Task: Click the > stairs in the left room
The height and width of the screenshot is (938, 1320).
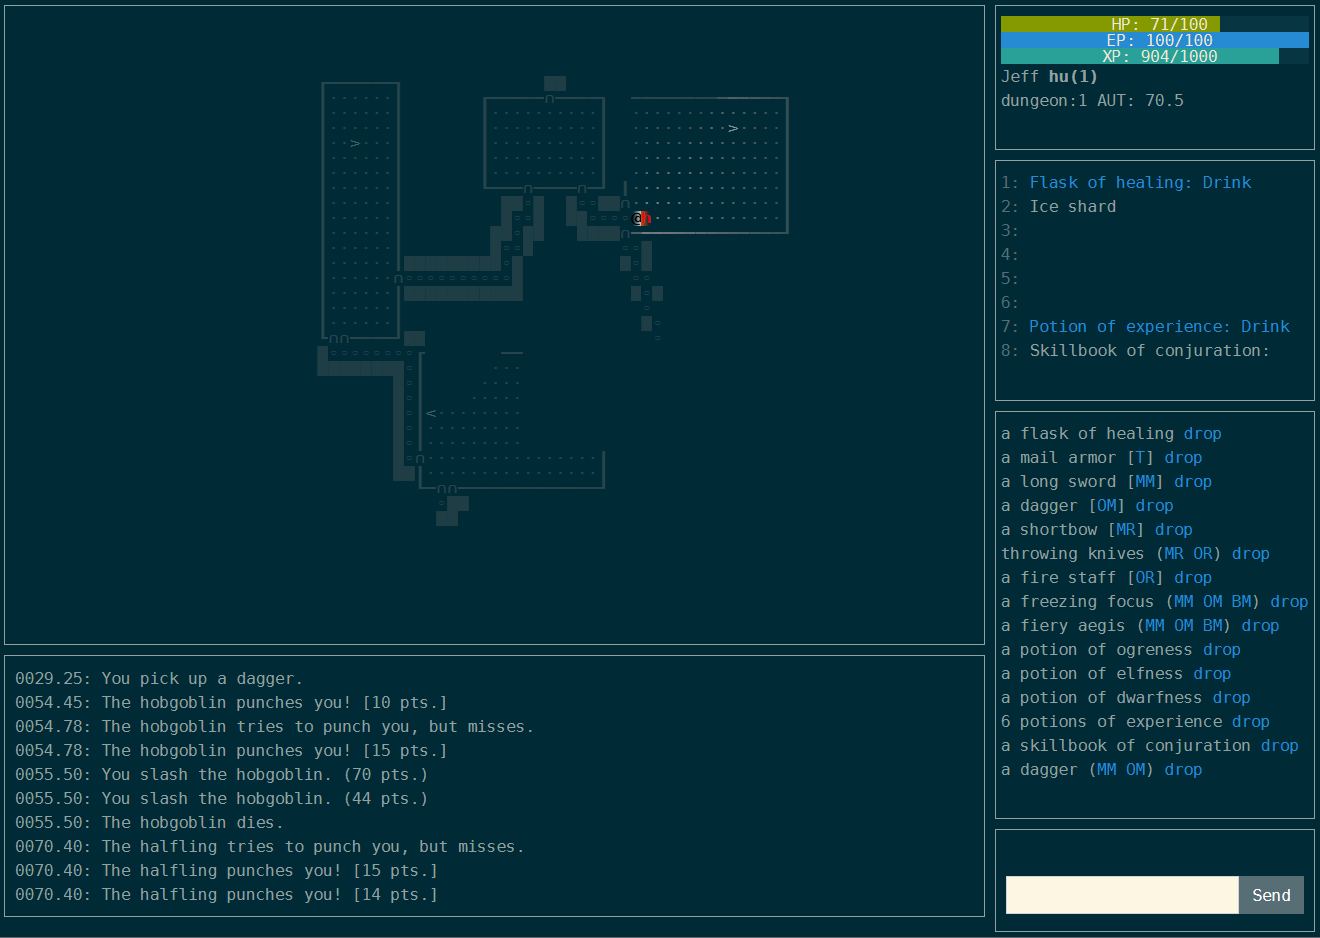Action: click(x=354, y=143)
